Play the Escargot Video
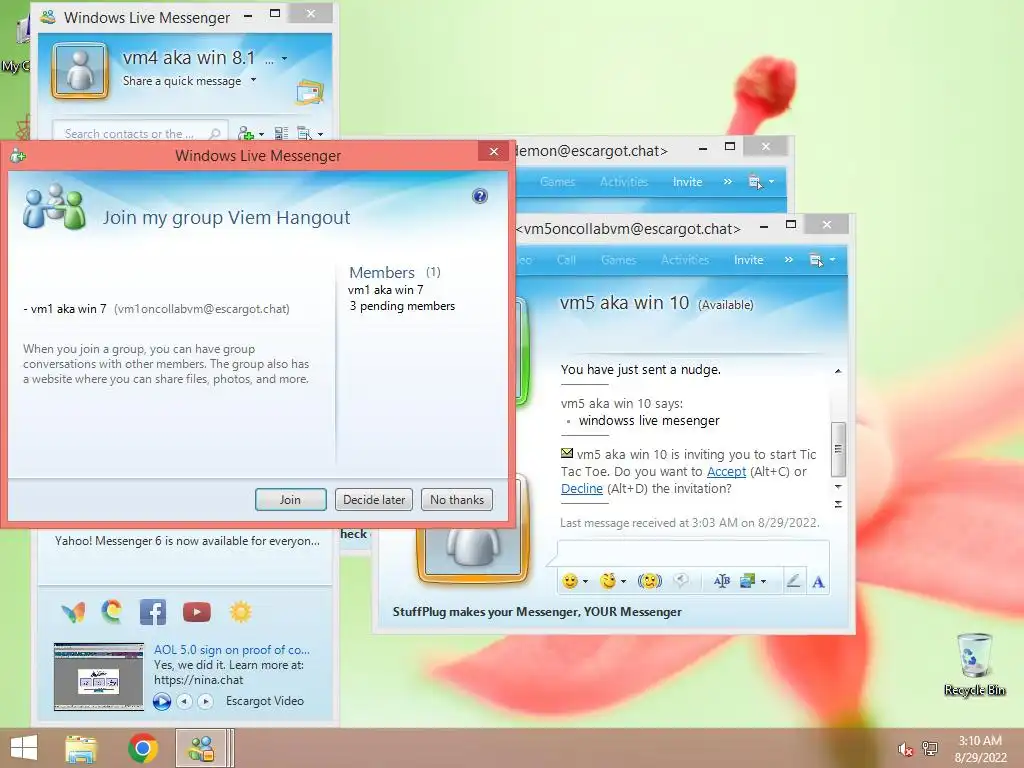 click(x=162, y=701)
